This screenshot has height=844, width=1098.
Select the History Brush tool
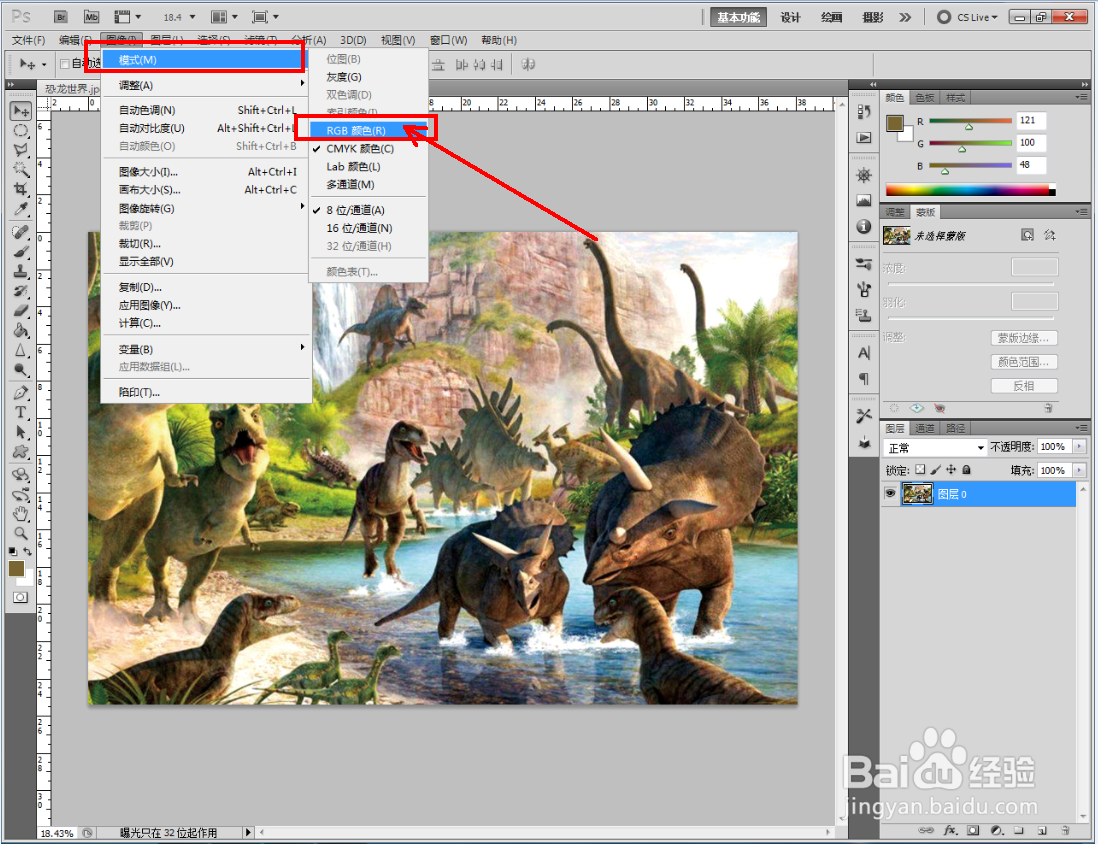(x=21, y=291)
